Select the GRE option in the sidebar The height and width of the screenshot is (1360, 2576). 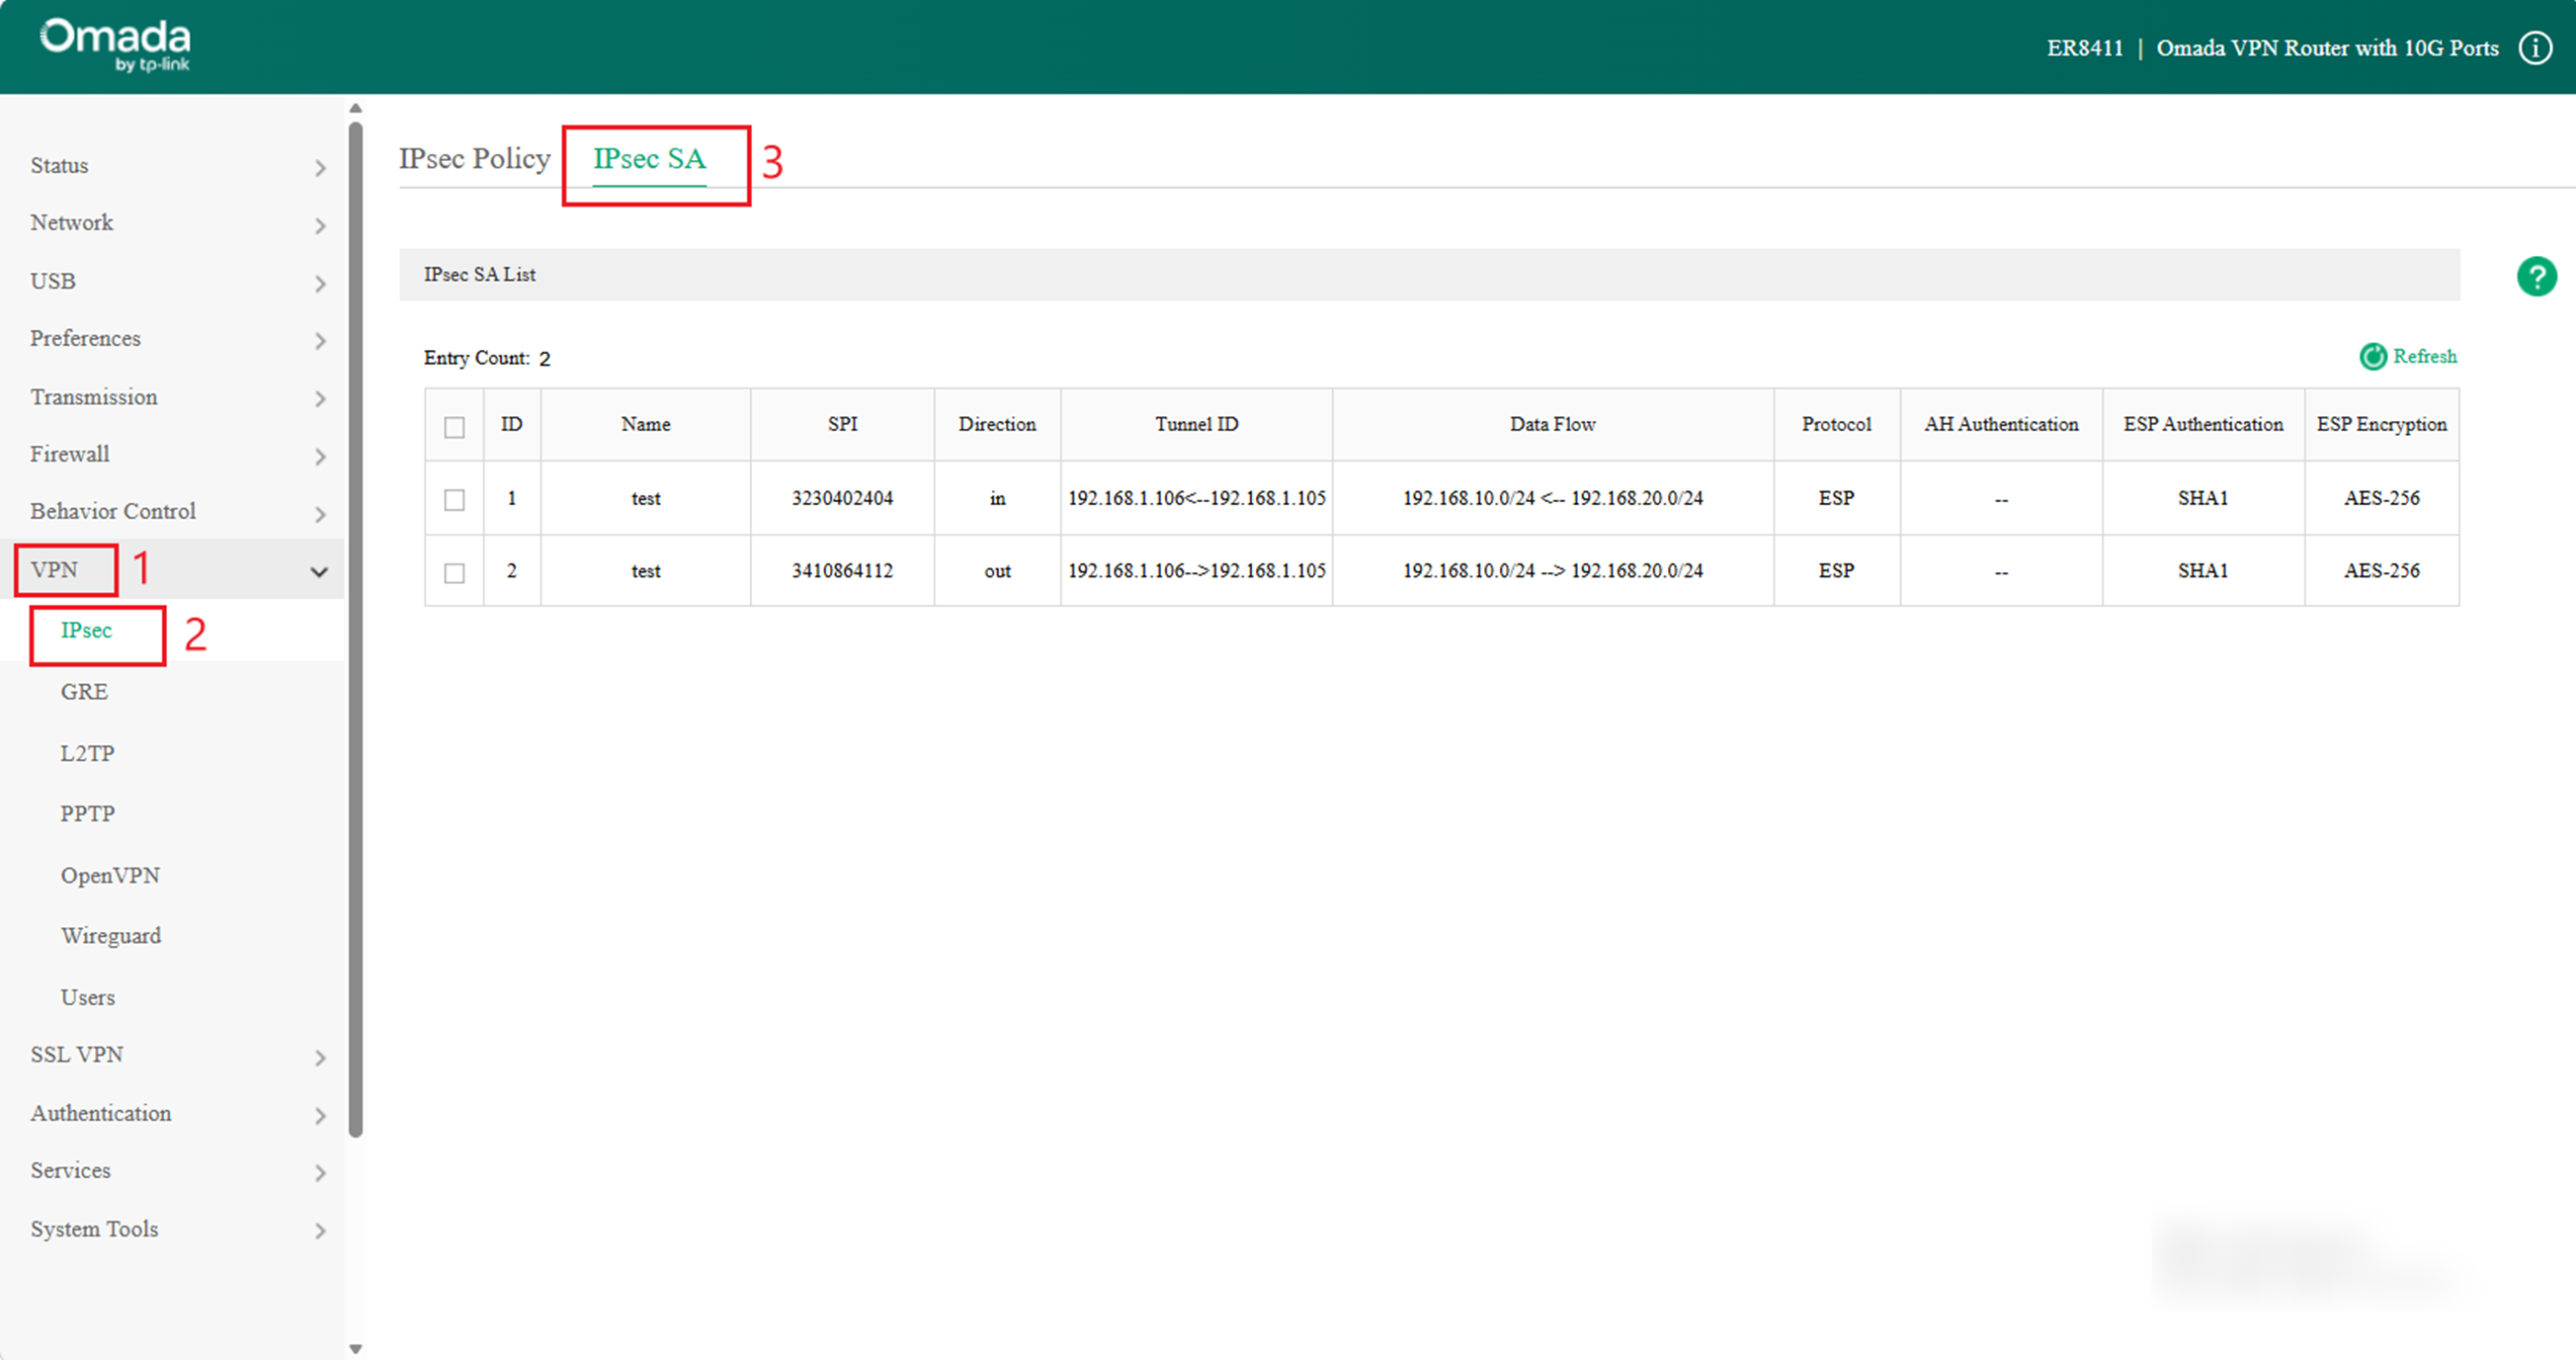point(83,691)
